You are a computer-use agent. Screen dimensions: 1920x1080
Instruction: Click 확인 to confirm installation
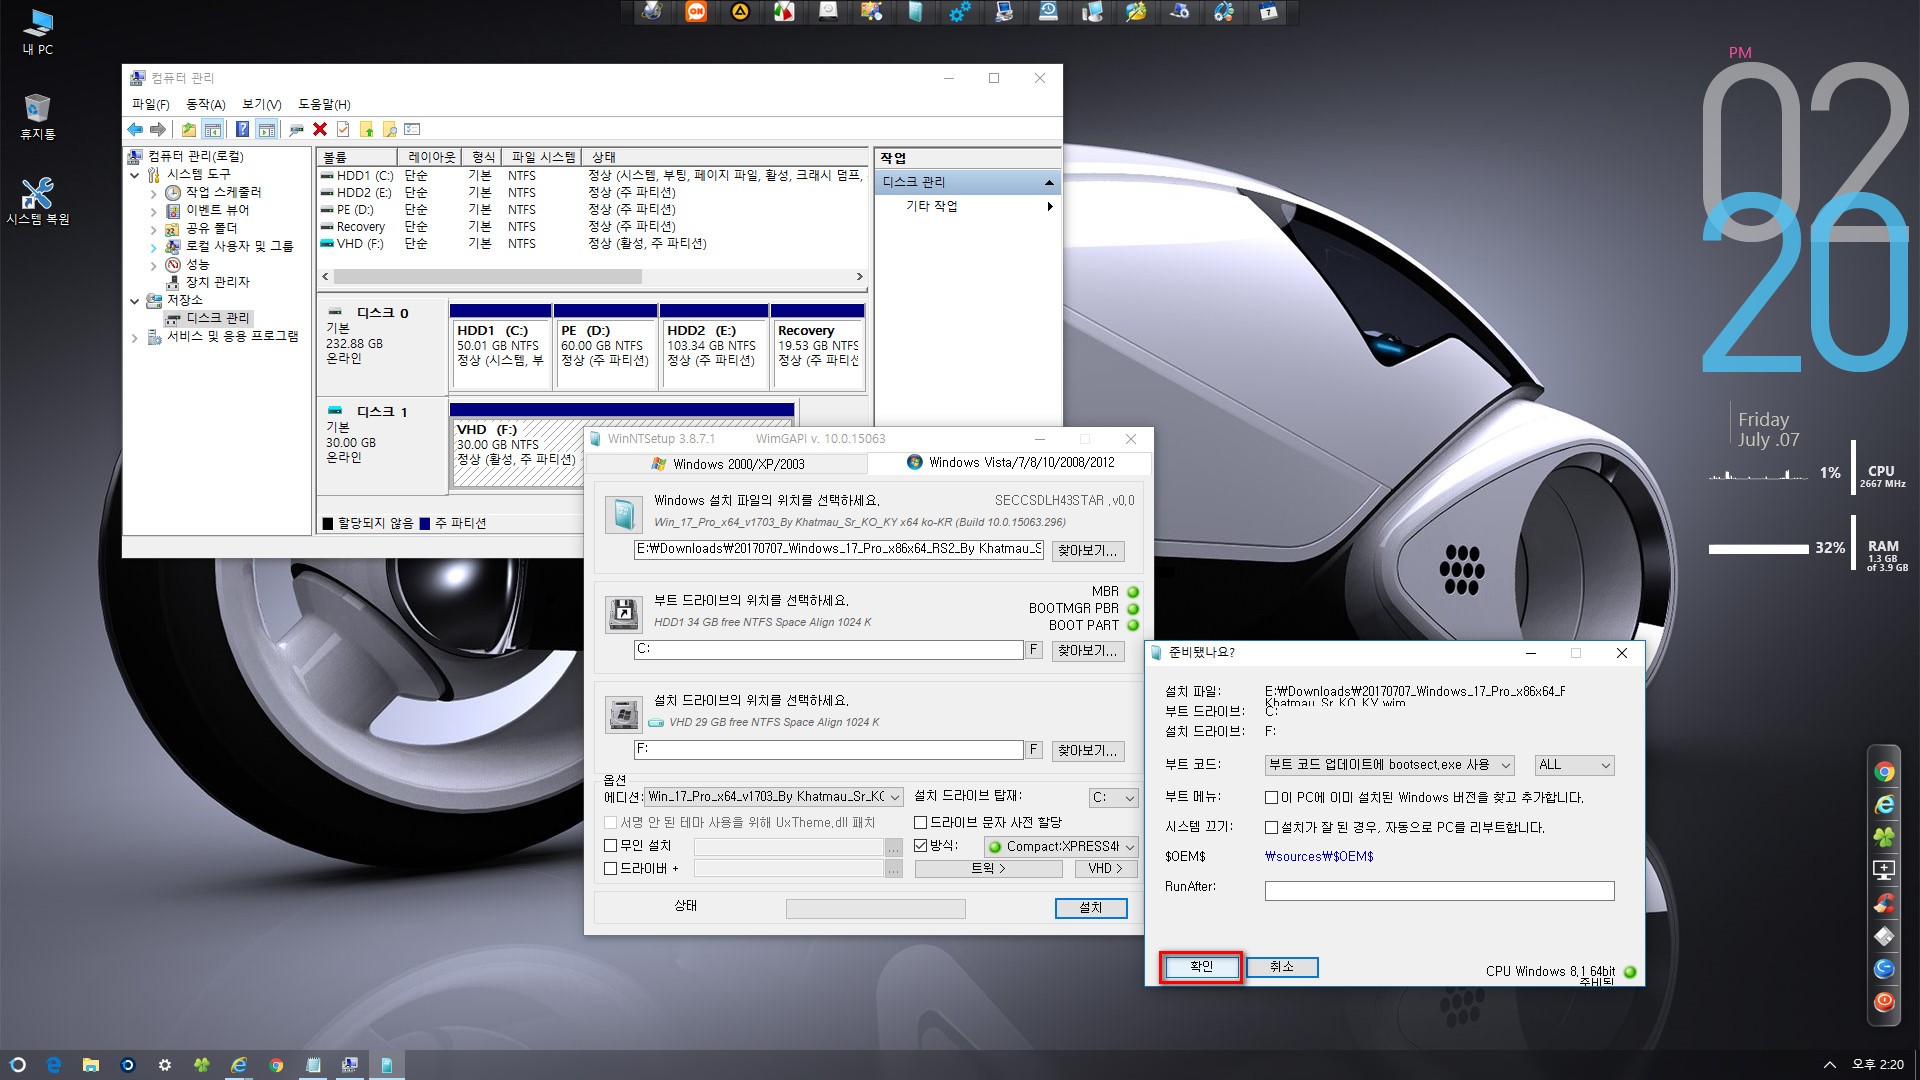click(1201, 967)
